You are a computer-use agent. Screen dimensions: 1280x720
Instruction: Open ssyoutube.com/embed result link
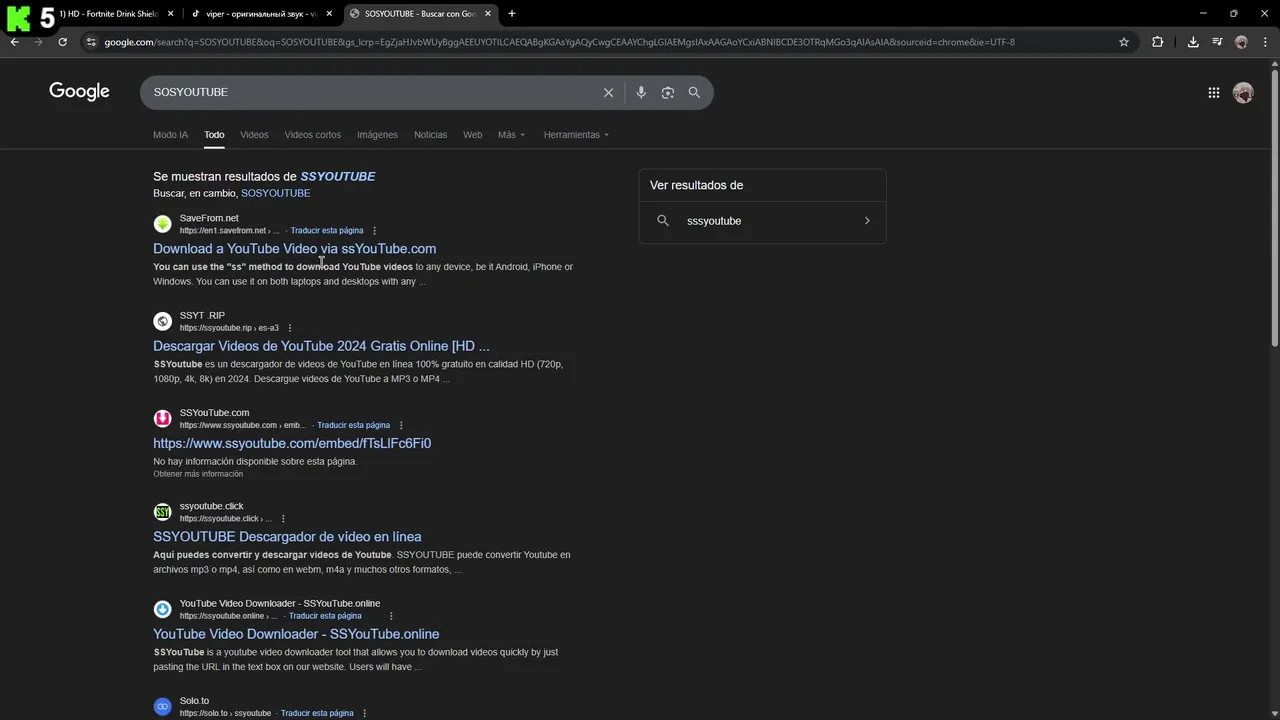point(292,443)
